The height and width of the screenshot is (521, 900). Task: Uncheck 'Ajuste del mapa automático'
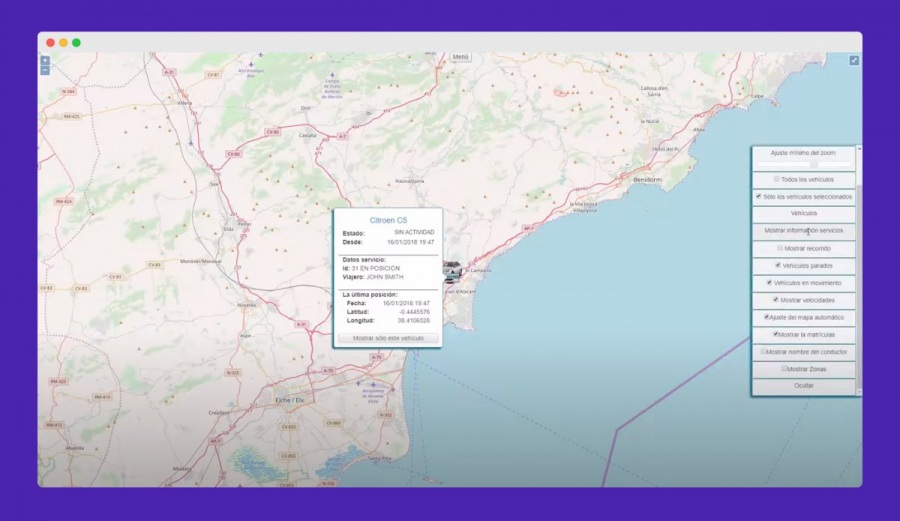pyautogui.click(x=766, y=317)
